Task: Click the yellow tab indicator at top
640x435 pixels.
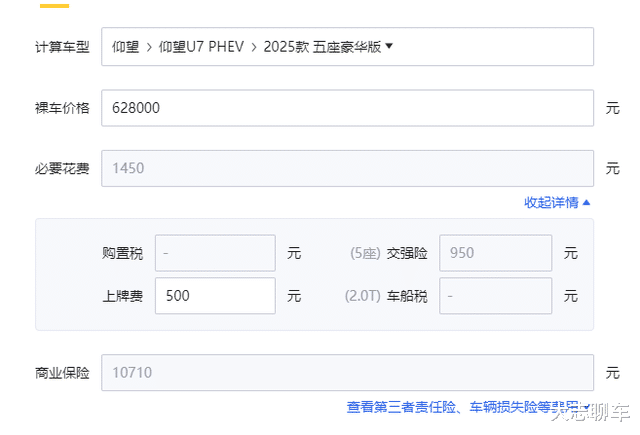Action: pos(53,4)
